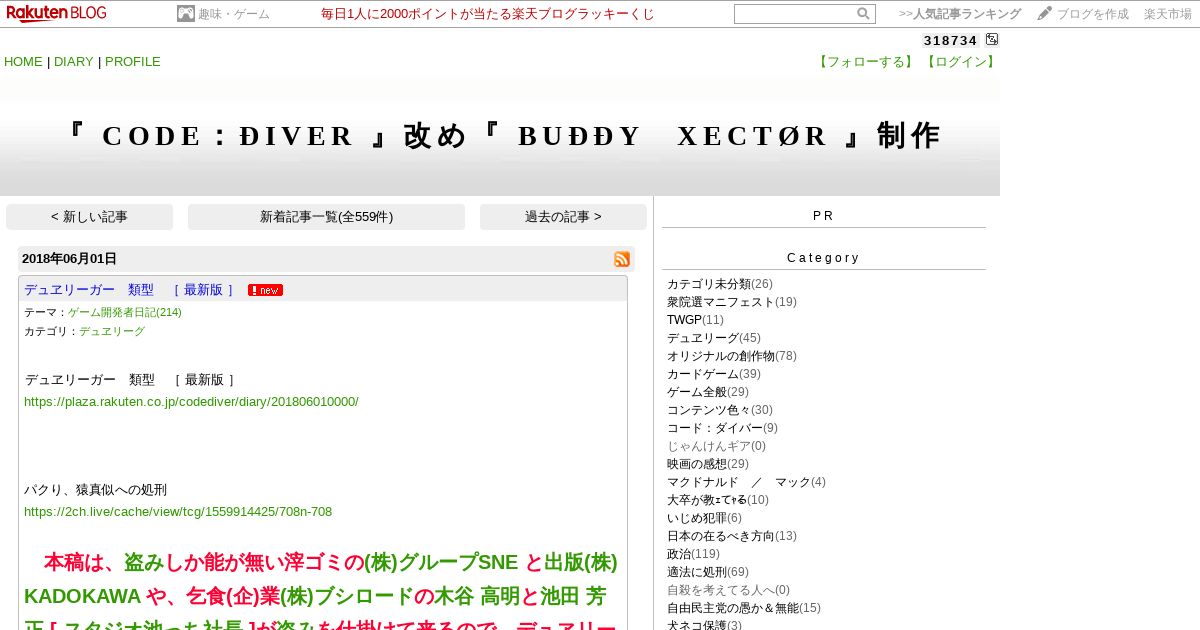
Task: Open category 犬ネコ保護(3)
Action: coord(705,625)
